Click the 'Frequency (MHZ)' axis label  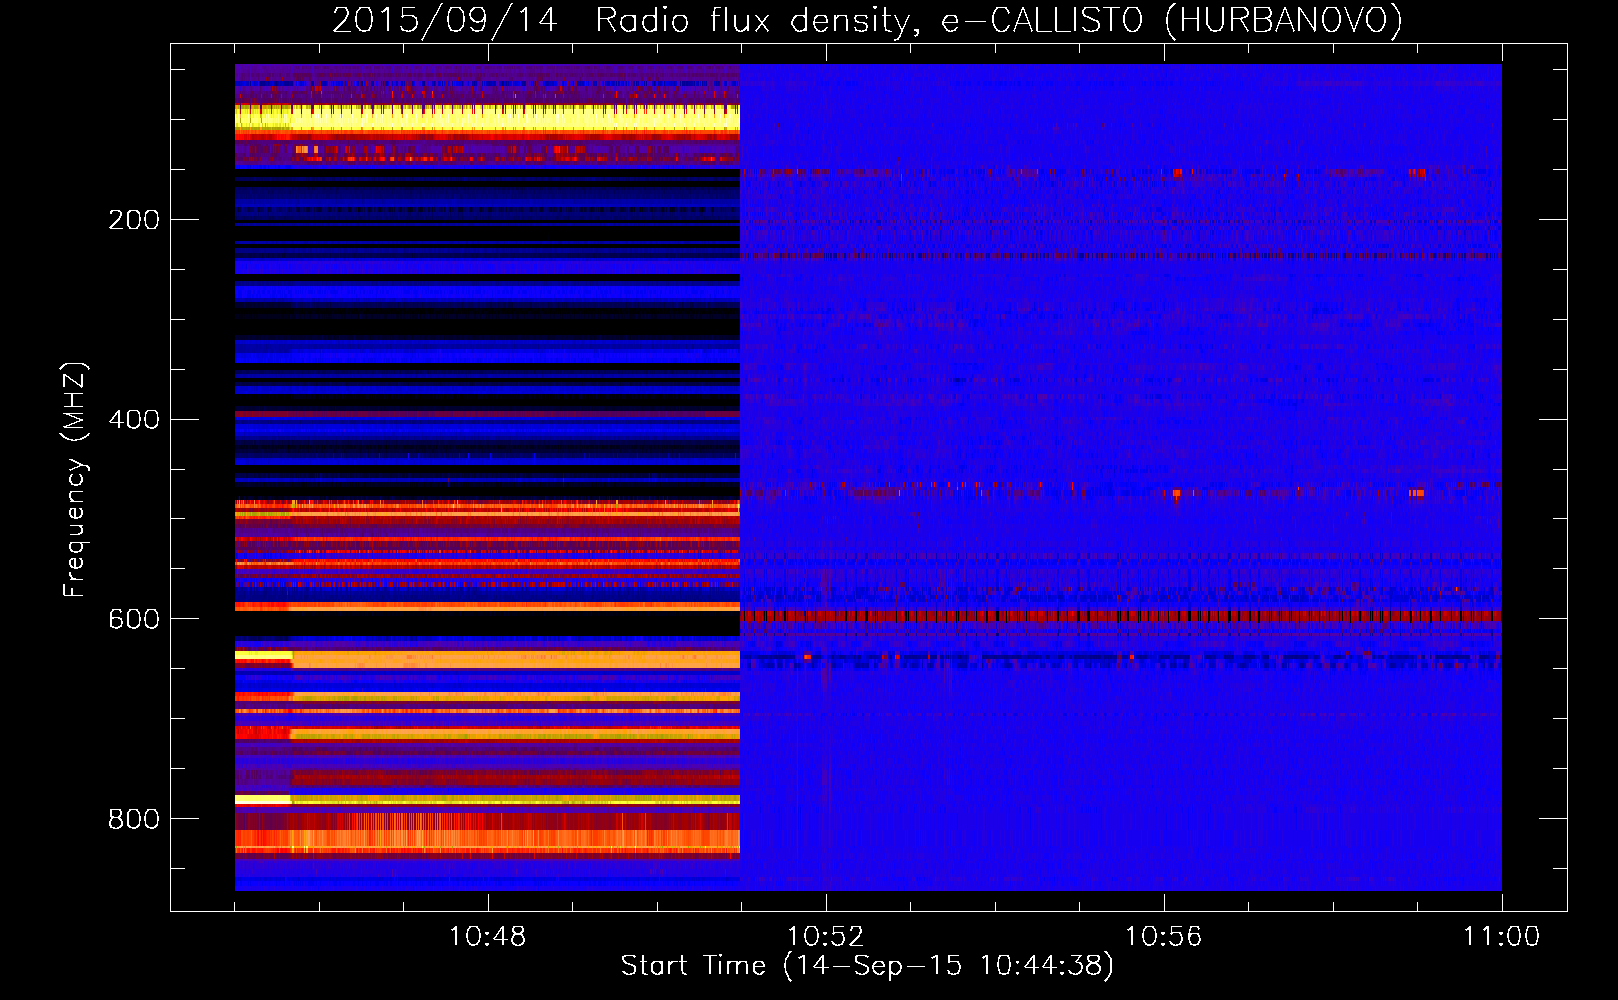pos(75,479)
